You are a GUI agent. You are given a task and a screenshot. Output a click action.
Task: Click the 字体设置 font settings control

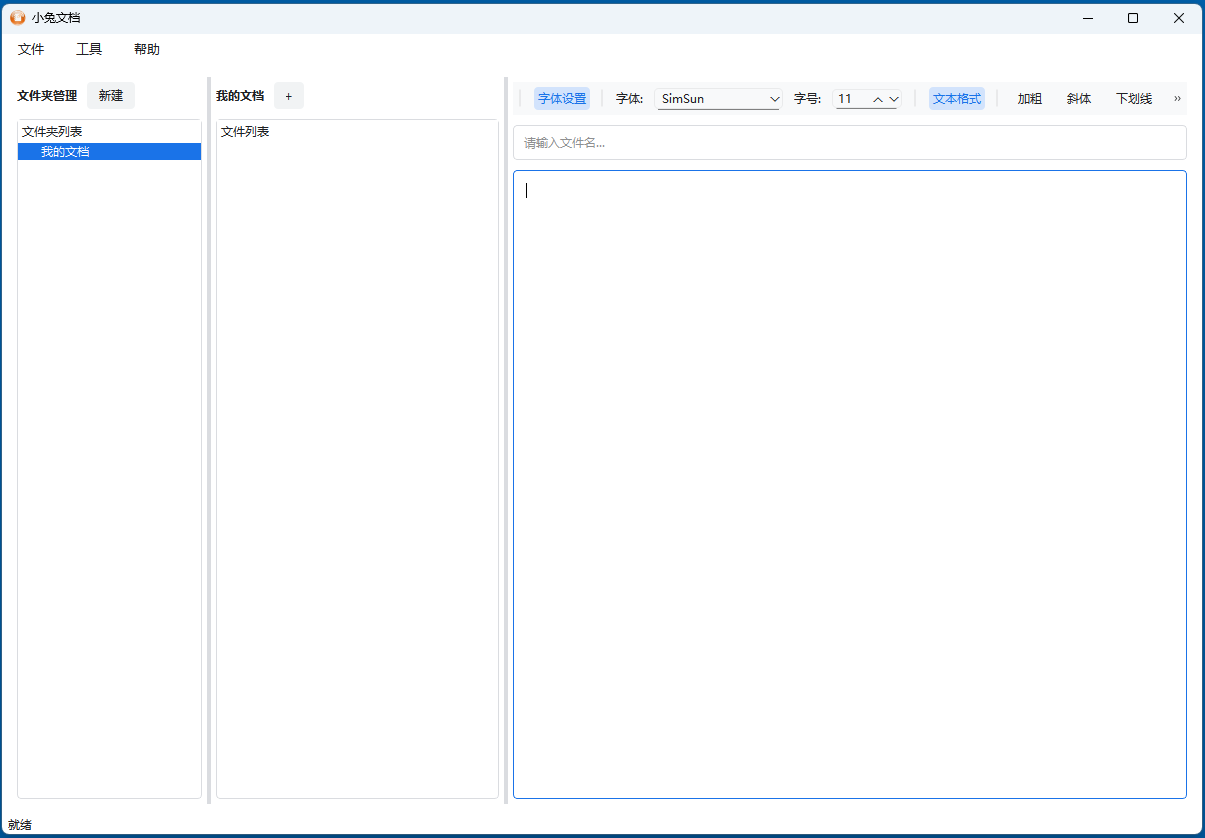(562, 98)
